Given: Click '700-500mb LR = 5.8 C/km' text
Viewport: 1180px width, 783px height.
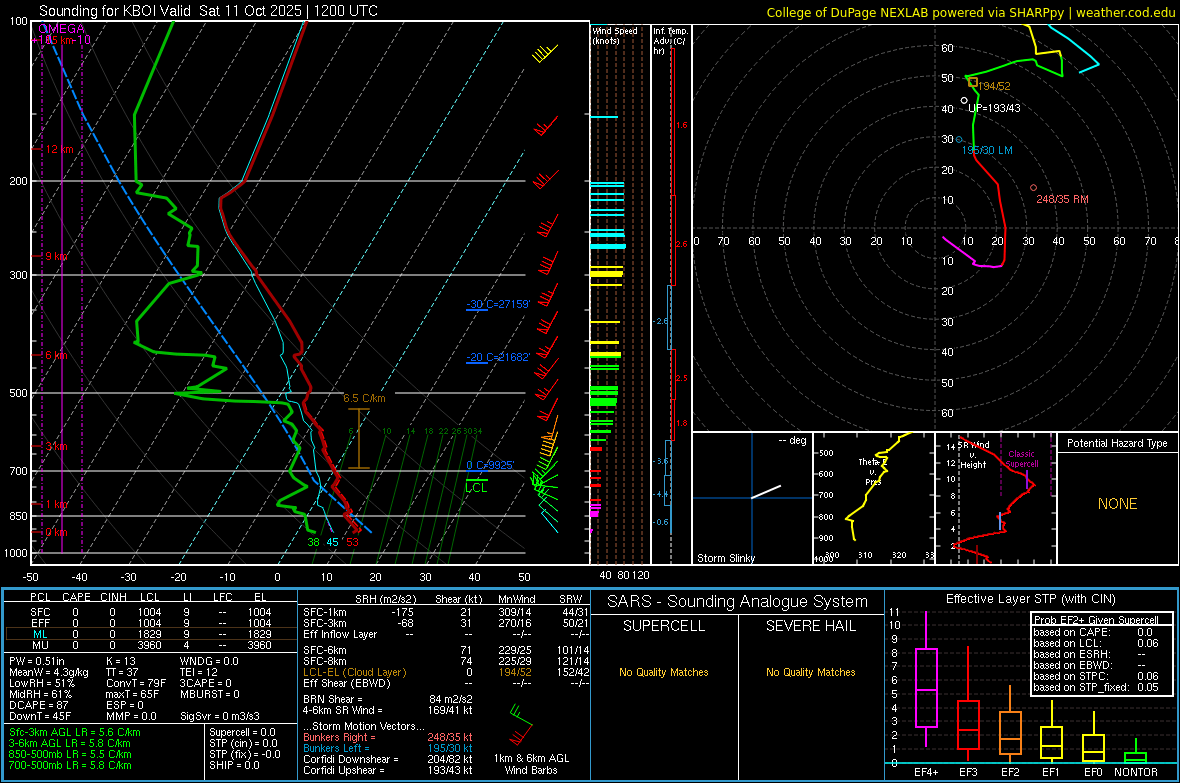Looking at the screenshot, I should tap(70, 765).
